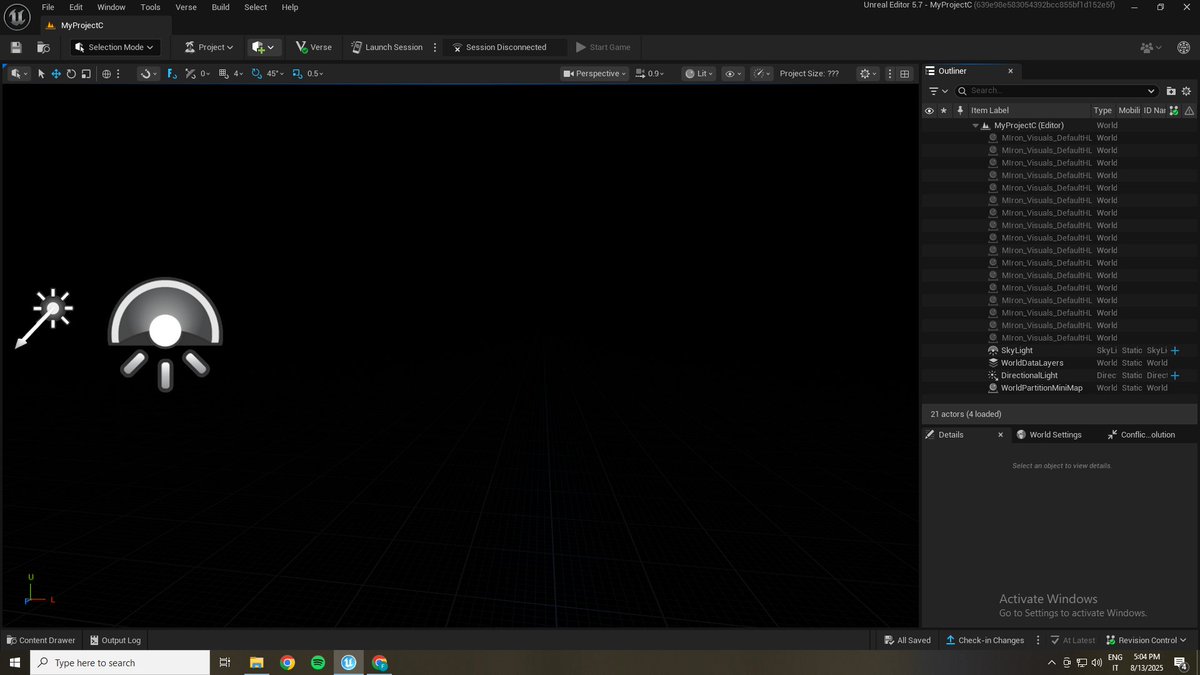Image resolution: width=1200 pixels, height=675 pixels.
Task: Open the Verse menu
Action: [x=186, y=7]
